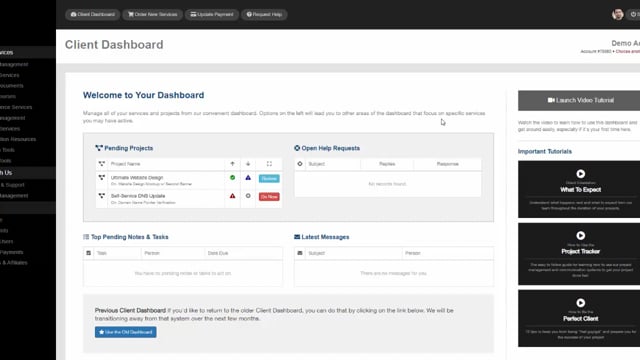The height and width of the screenshot is (360, 640).
Task: Click project icon beside Self-Service DNS Update
Action: click(x=102, y=196)
